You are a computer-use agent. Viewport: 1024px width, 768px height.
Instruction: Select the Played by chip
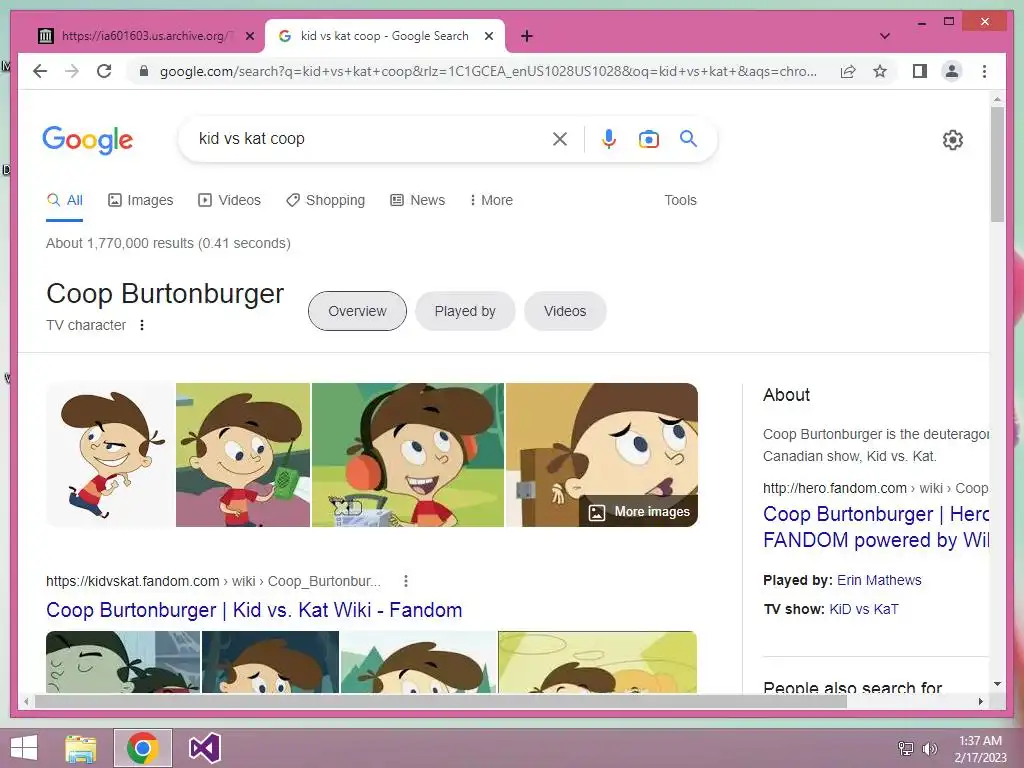point(465,311)
